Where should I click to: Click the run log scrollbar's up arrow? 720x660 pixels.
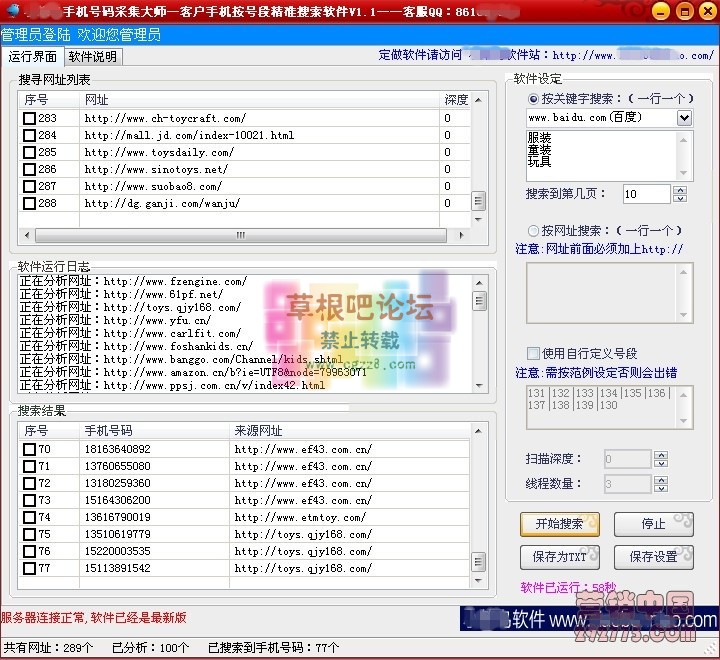click(x=479, y=283)
